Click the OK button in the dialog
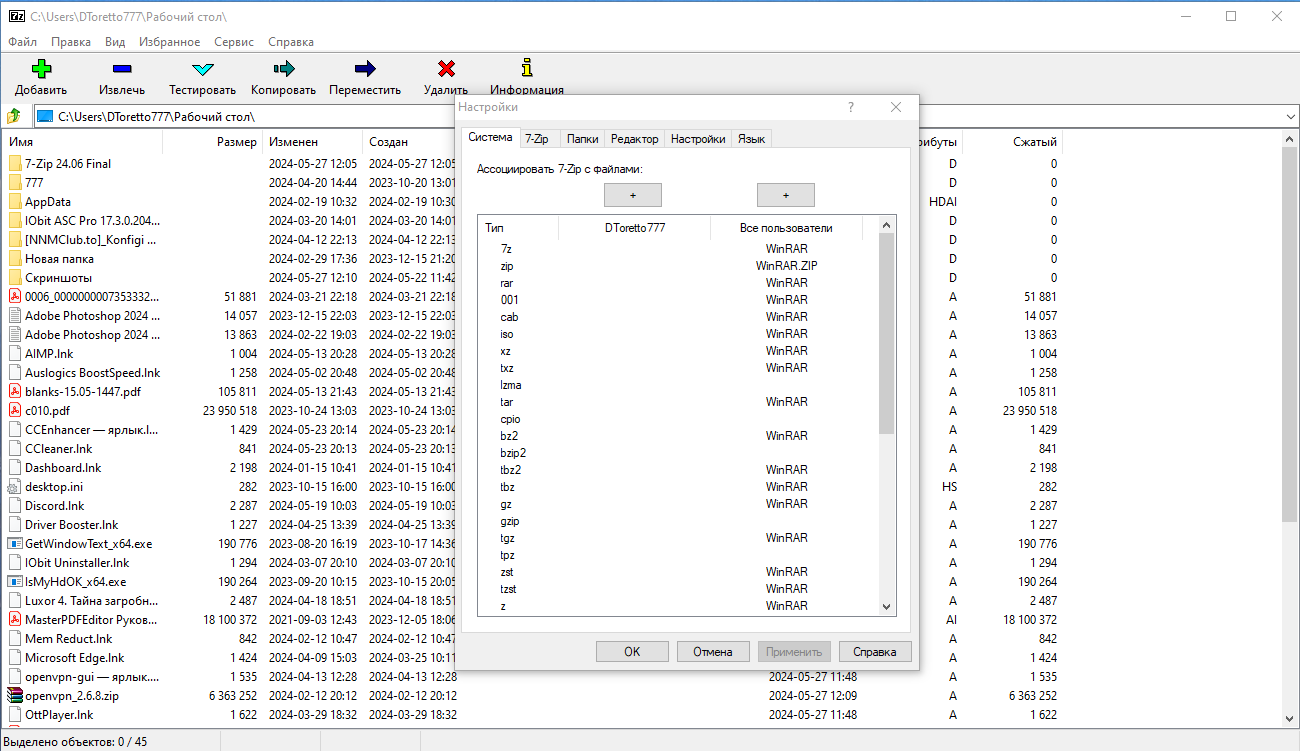This screenshot has height=751, width=1300. [x=632, y=651]
